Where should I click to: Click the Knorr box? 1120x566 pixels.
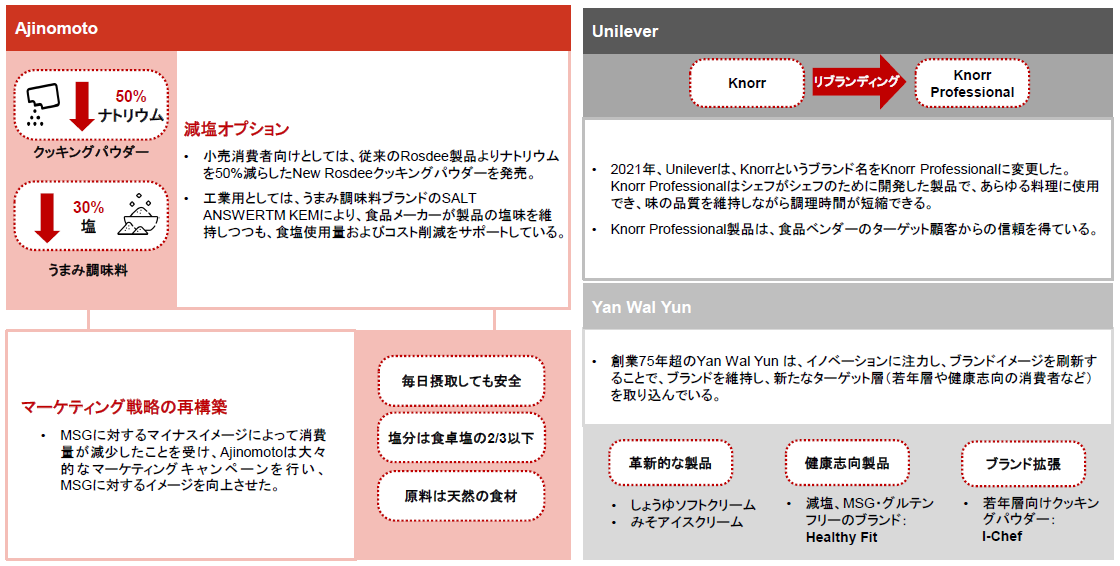point(746,83)
